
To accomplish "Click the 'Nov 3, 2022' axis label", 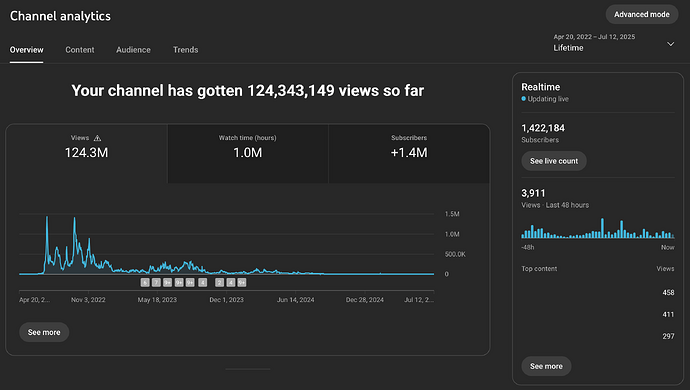I will 88,300.
